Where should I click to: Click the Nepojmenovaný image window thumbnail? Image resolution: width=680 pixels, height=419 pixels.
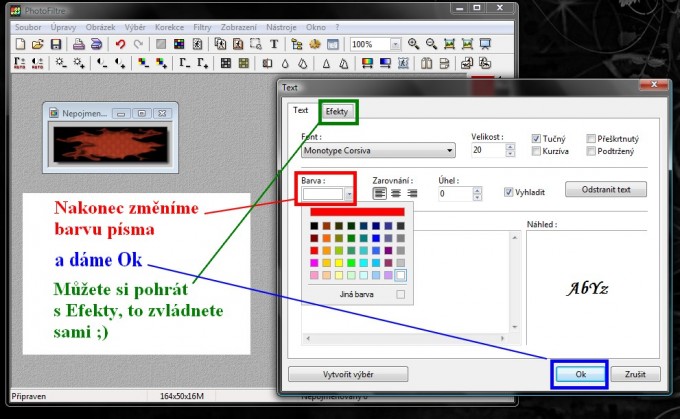[110, 144]
